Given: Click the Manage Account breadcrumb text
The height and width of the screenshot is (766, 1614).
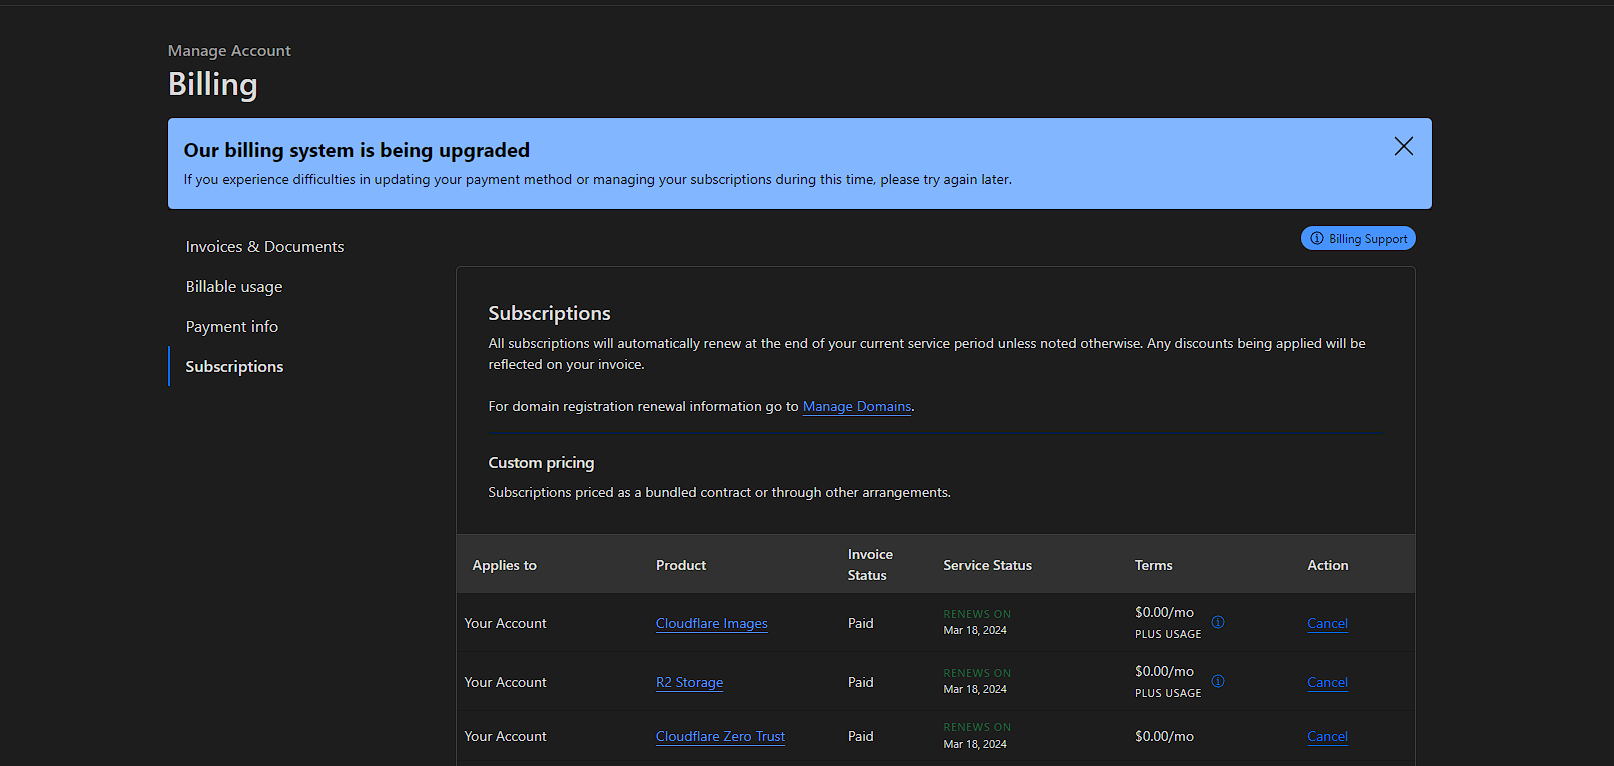Looking at the screenshot, I should (x=229, y=51).
